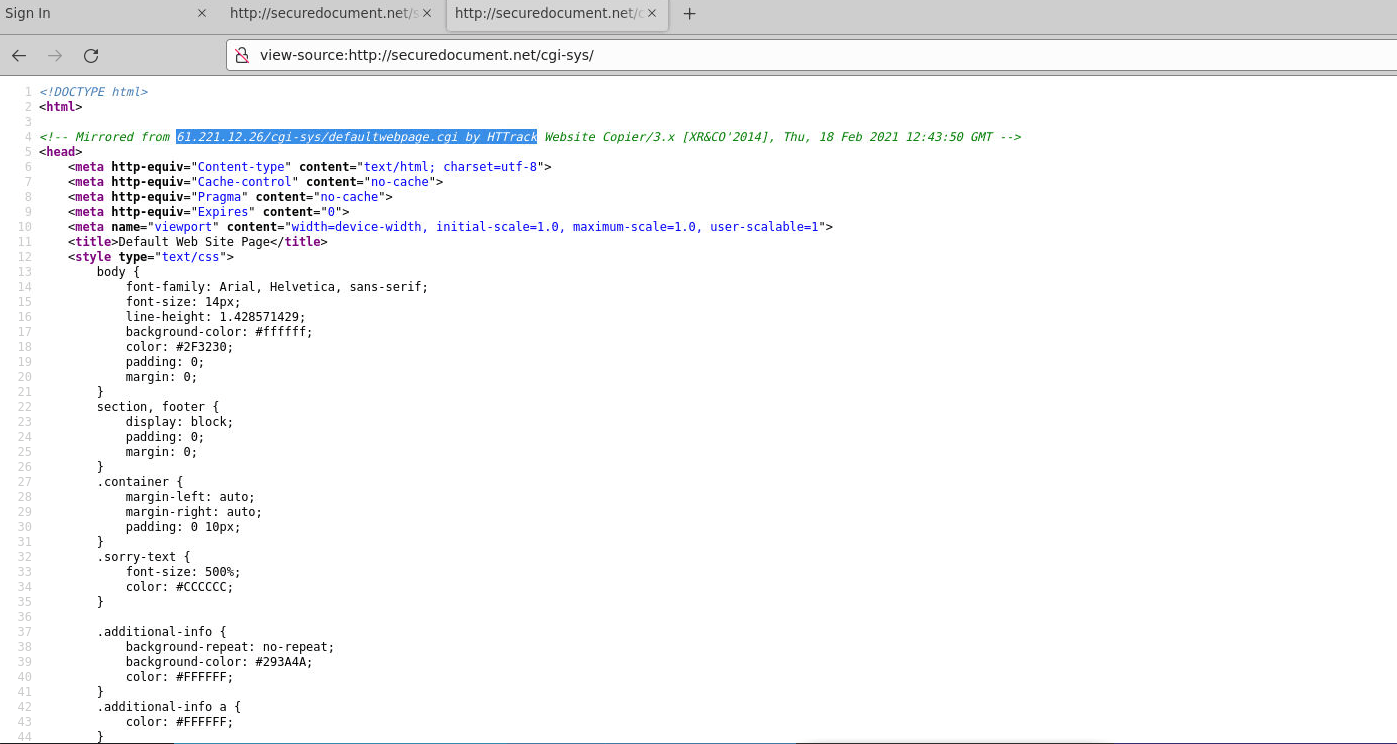Image resolution: width=1397 pixels, height=744 pixels.
Task: Click the viewport meta tag line
Action: tap(451, 227)
